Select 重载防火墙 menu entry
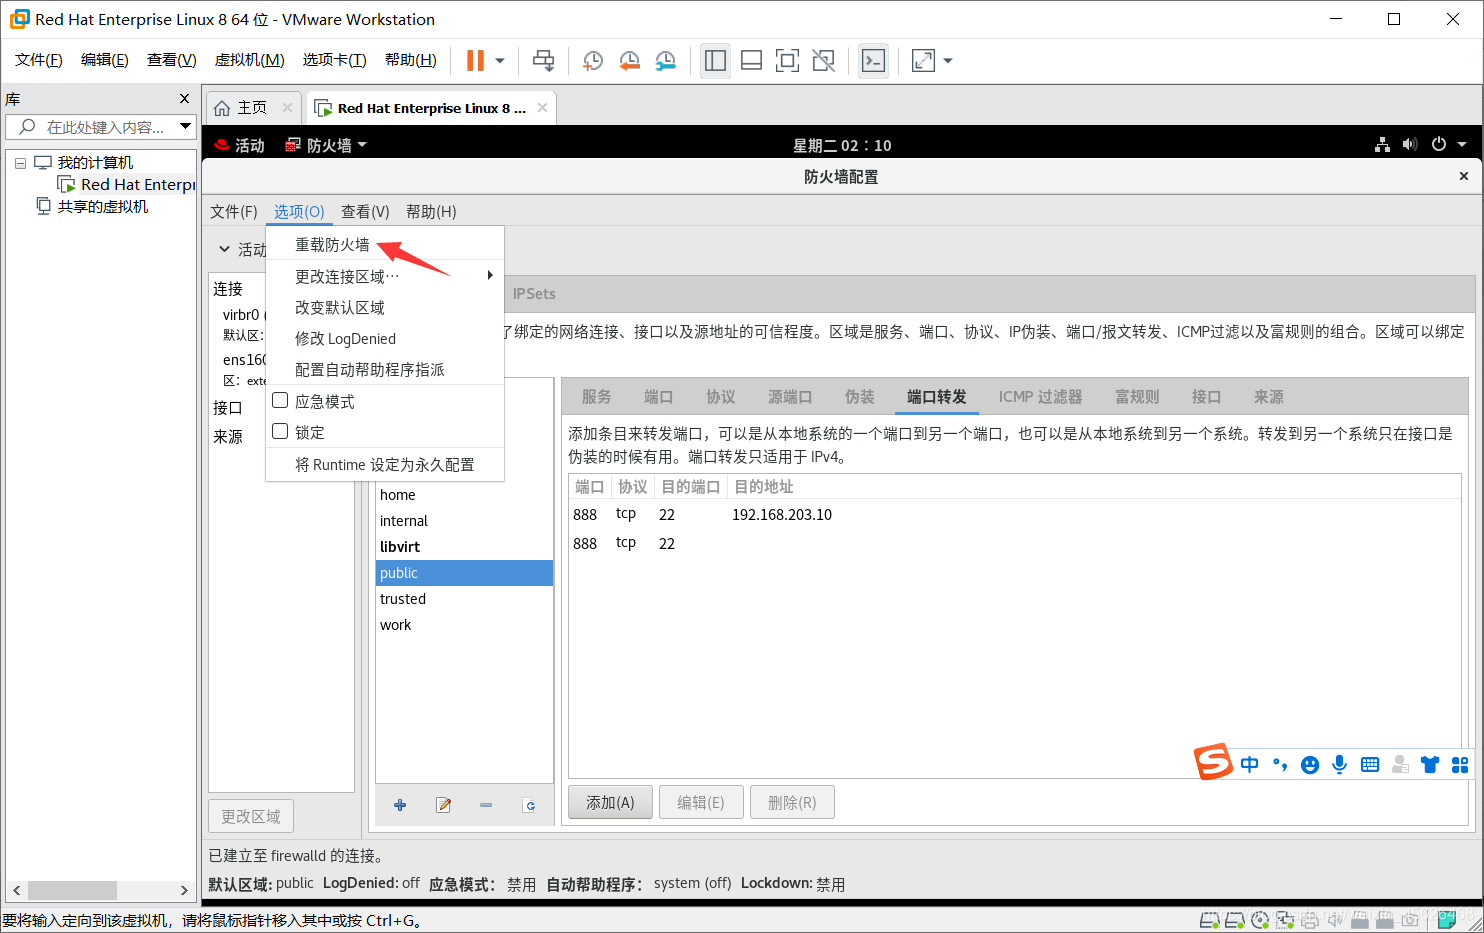This screenshot has height=933, width=1484. [x=385, y=245]
